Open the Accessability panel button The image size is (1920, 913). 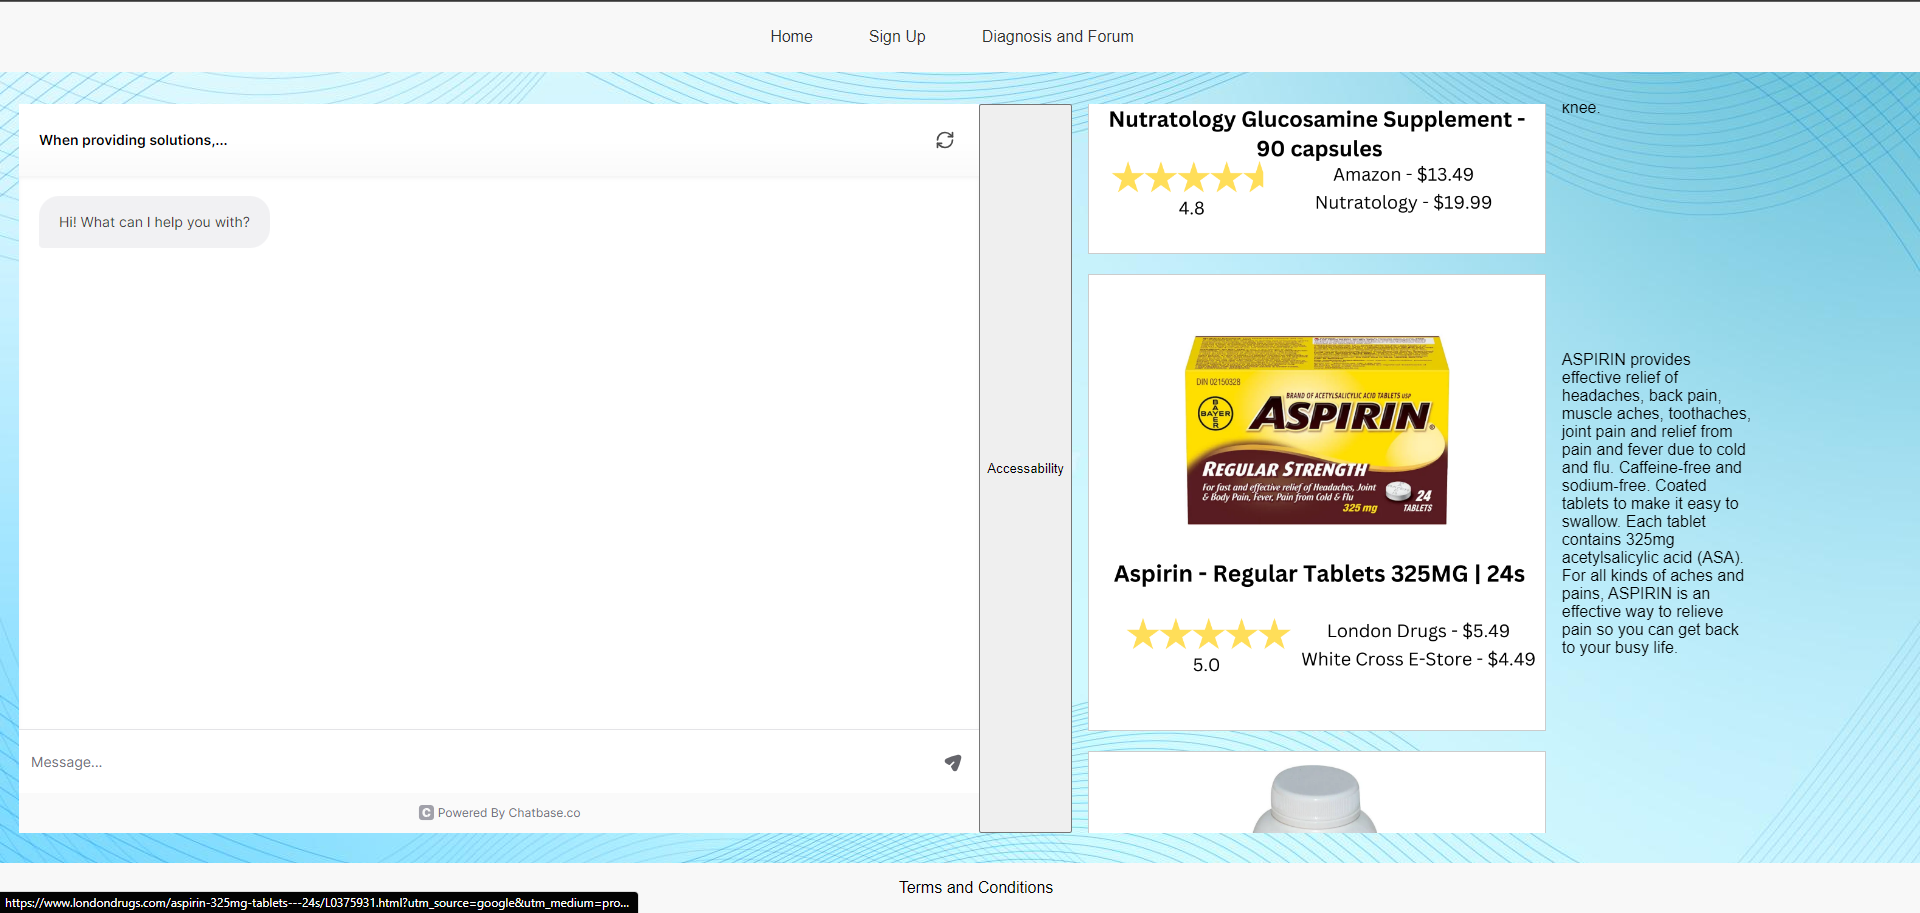click(x=1025, y=468)
